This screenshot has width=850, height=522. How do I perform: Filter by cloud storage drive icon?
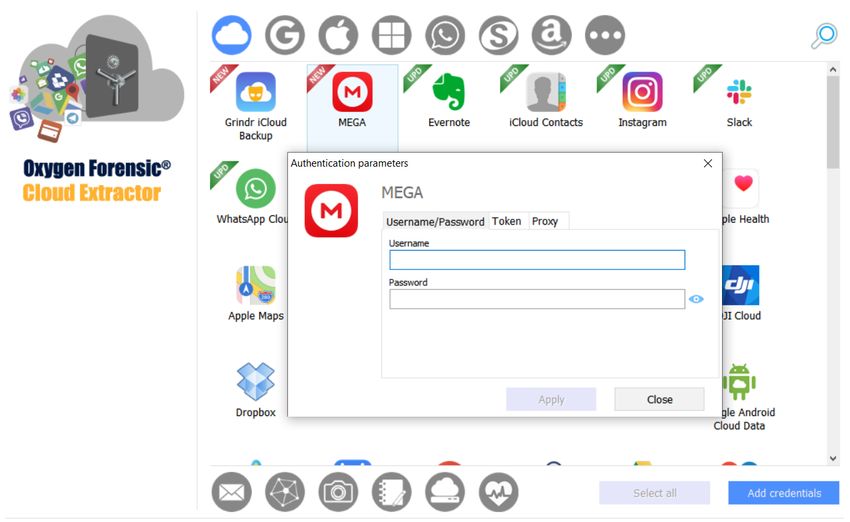click(445, 492)
